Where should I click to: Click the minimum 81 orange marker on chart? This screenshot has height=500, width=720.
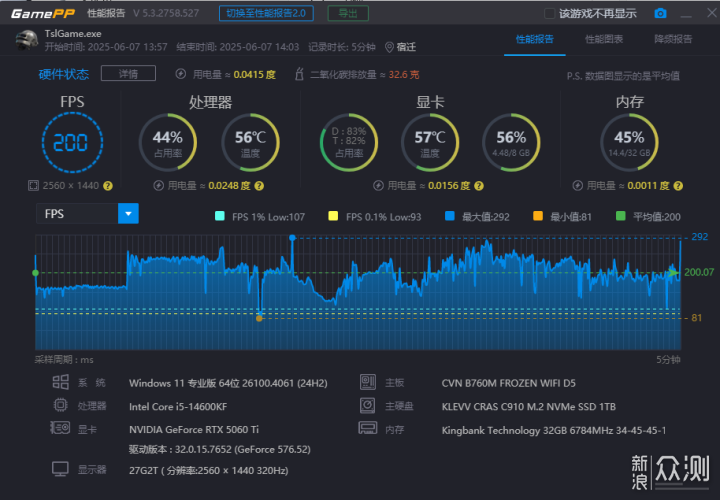pos(259,318)
